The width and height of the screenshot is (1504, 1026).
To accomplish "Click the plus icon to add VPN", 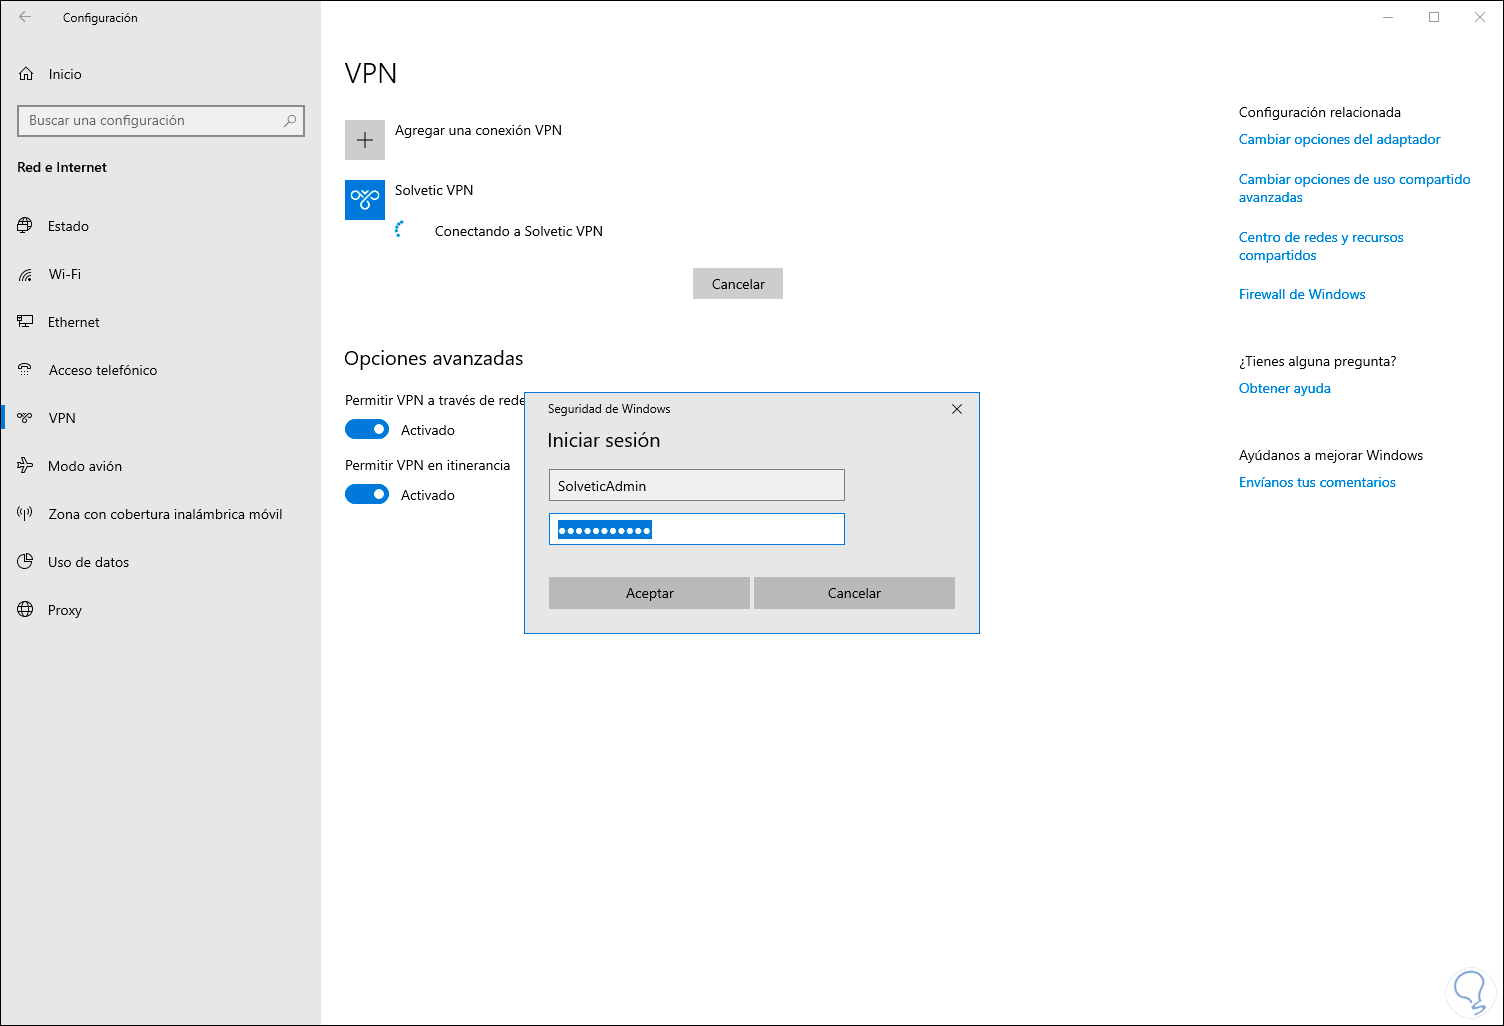I will point(365,140).
